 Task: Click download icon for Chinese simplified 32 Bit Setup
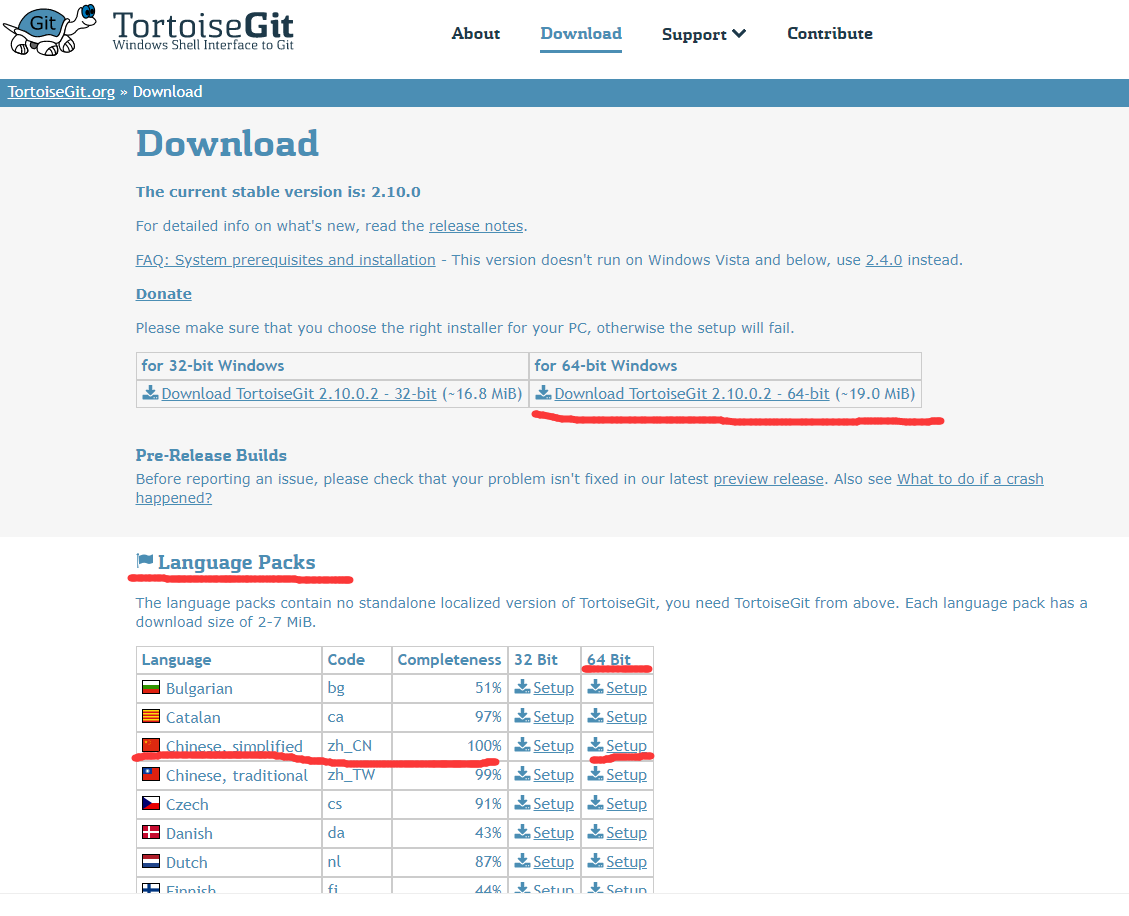coord(522,745)
